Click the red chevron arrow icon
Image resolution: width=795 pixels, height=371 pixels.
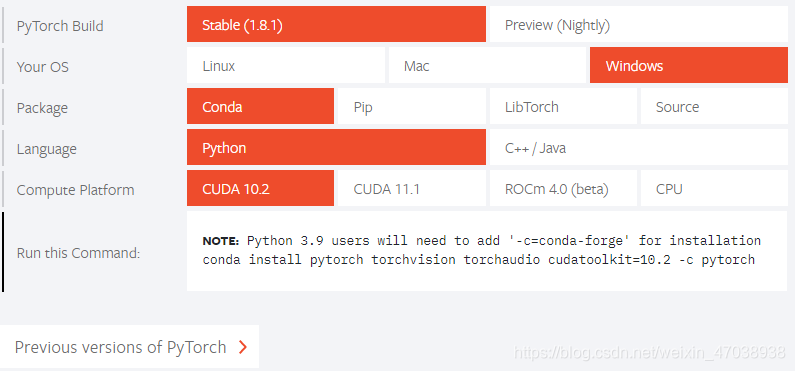243,347
